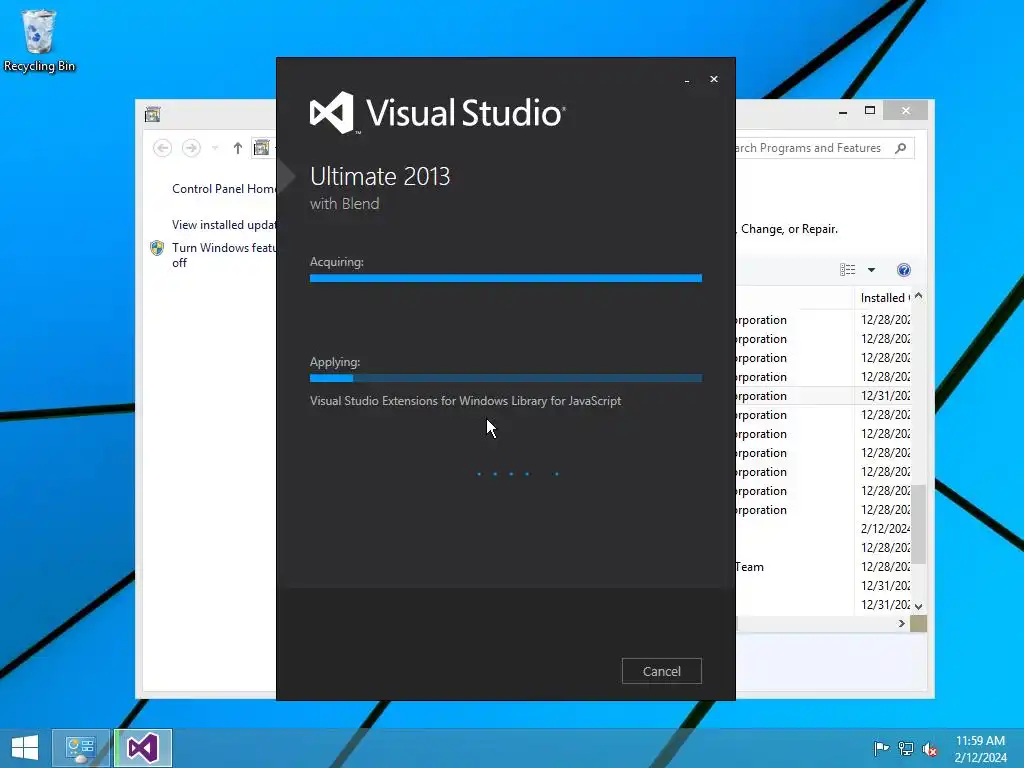
Task: Click the address bar Programs icon
Action: click(x=261, y=148)
